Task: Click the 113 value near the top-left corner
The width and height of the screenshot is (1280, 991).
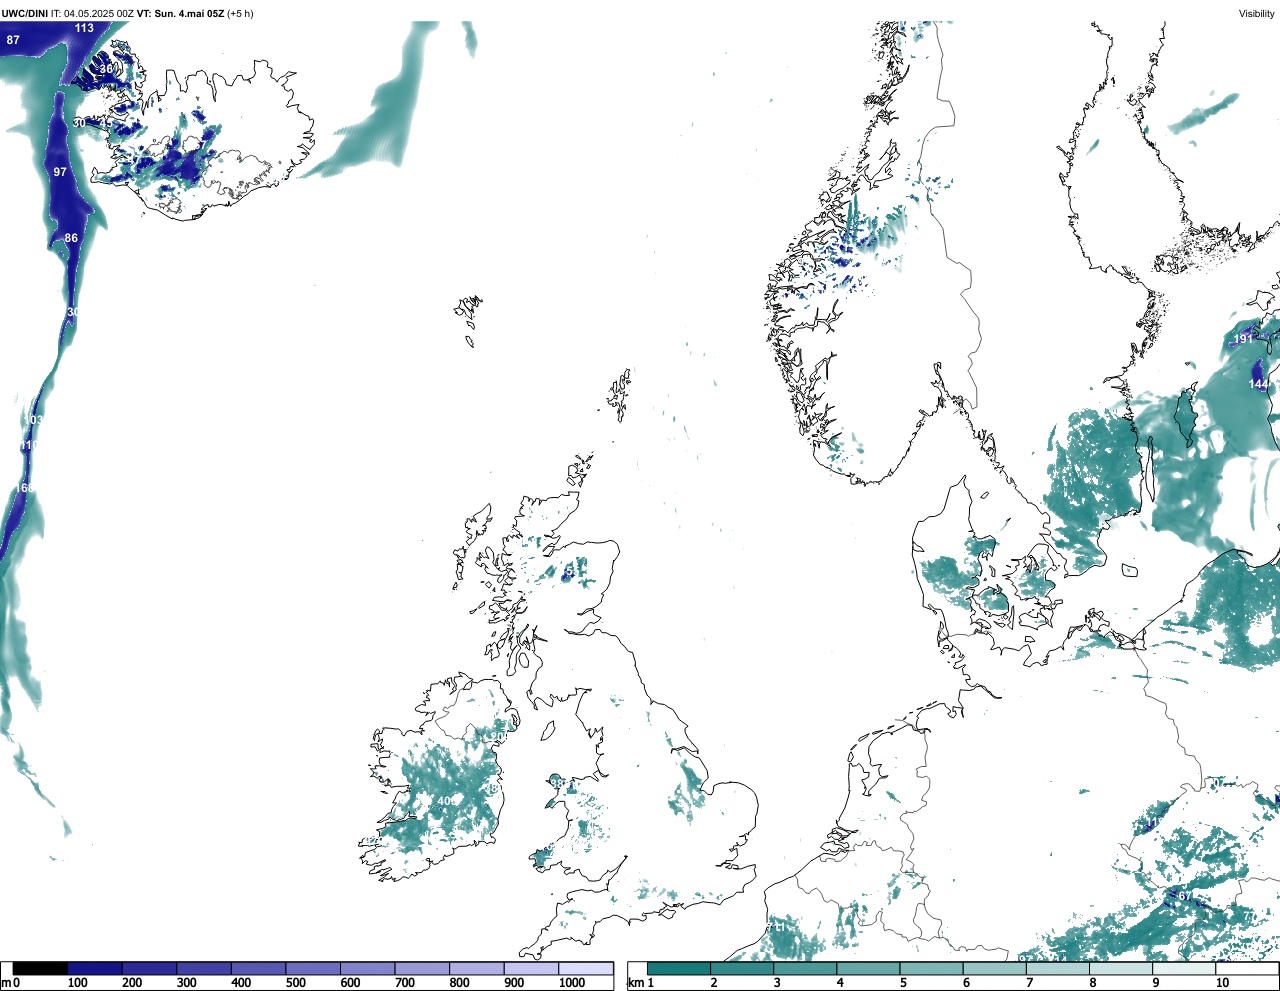Action: 84,28
